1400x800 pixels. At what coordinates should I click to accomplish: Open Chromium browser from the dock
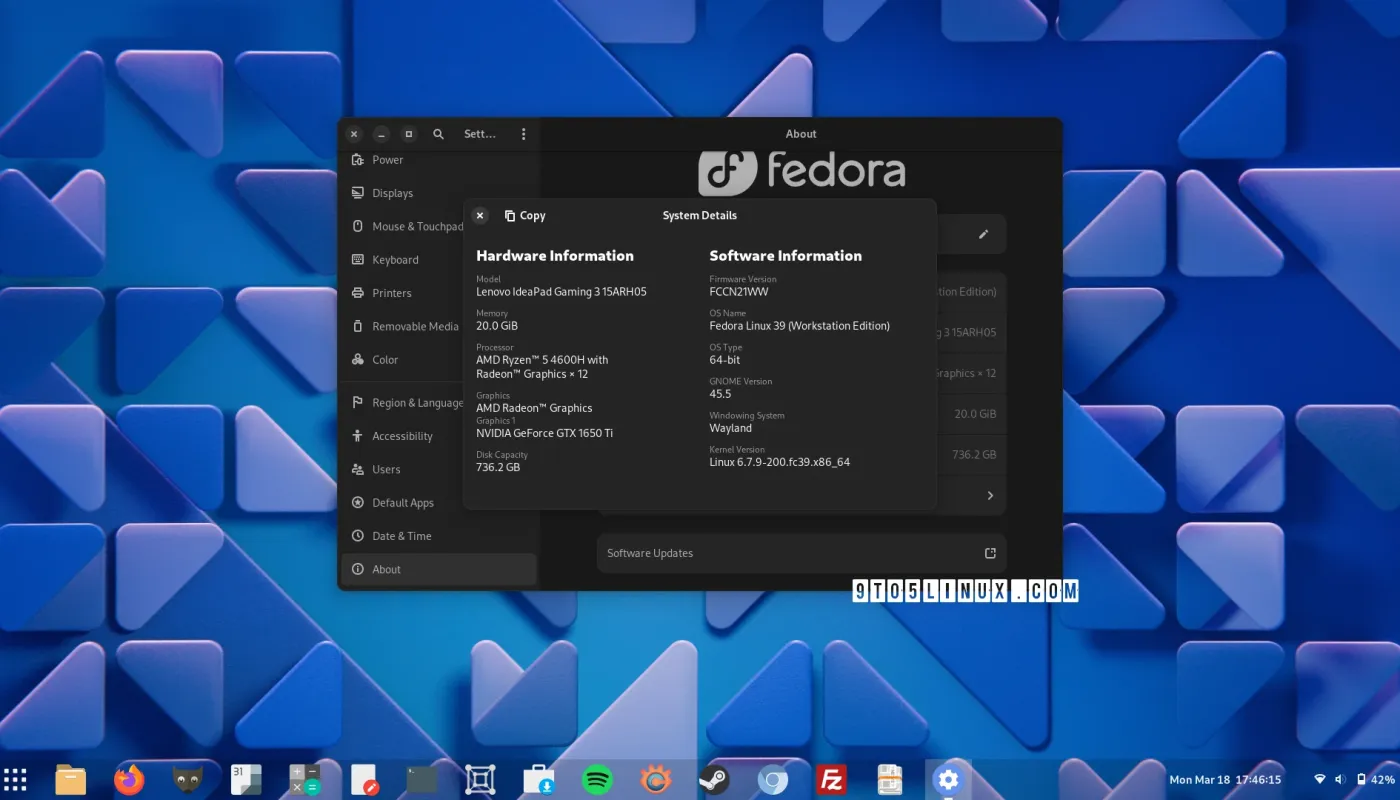[772, 779]
